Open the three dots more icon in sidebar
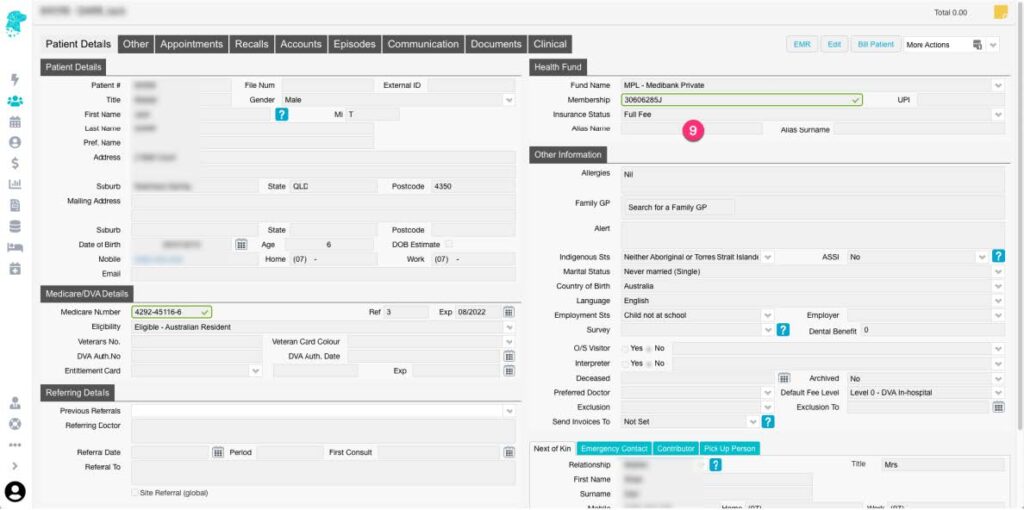The image size is (1024, 510). click(15, 445)
